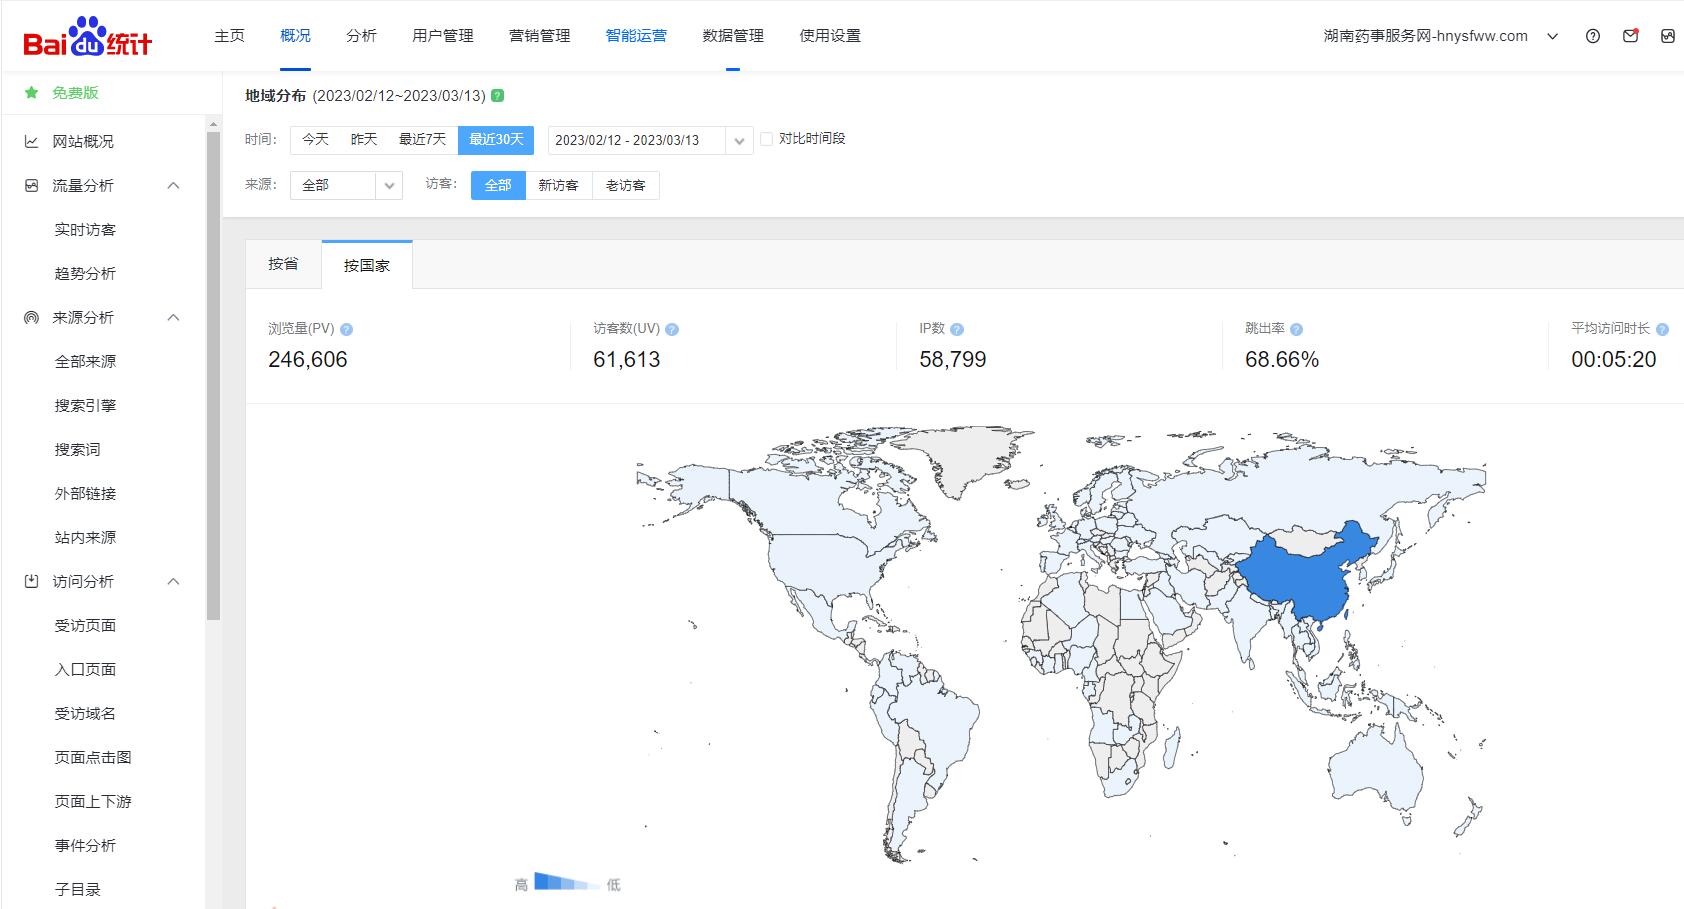Open 实时访客 in sidebar
Viewport: 1684px width, 909px height.
coord(85,230)
